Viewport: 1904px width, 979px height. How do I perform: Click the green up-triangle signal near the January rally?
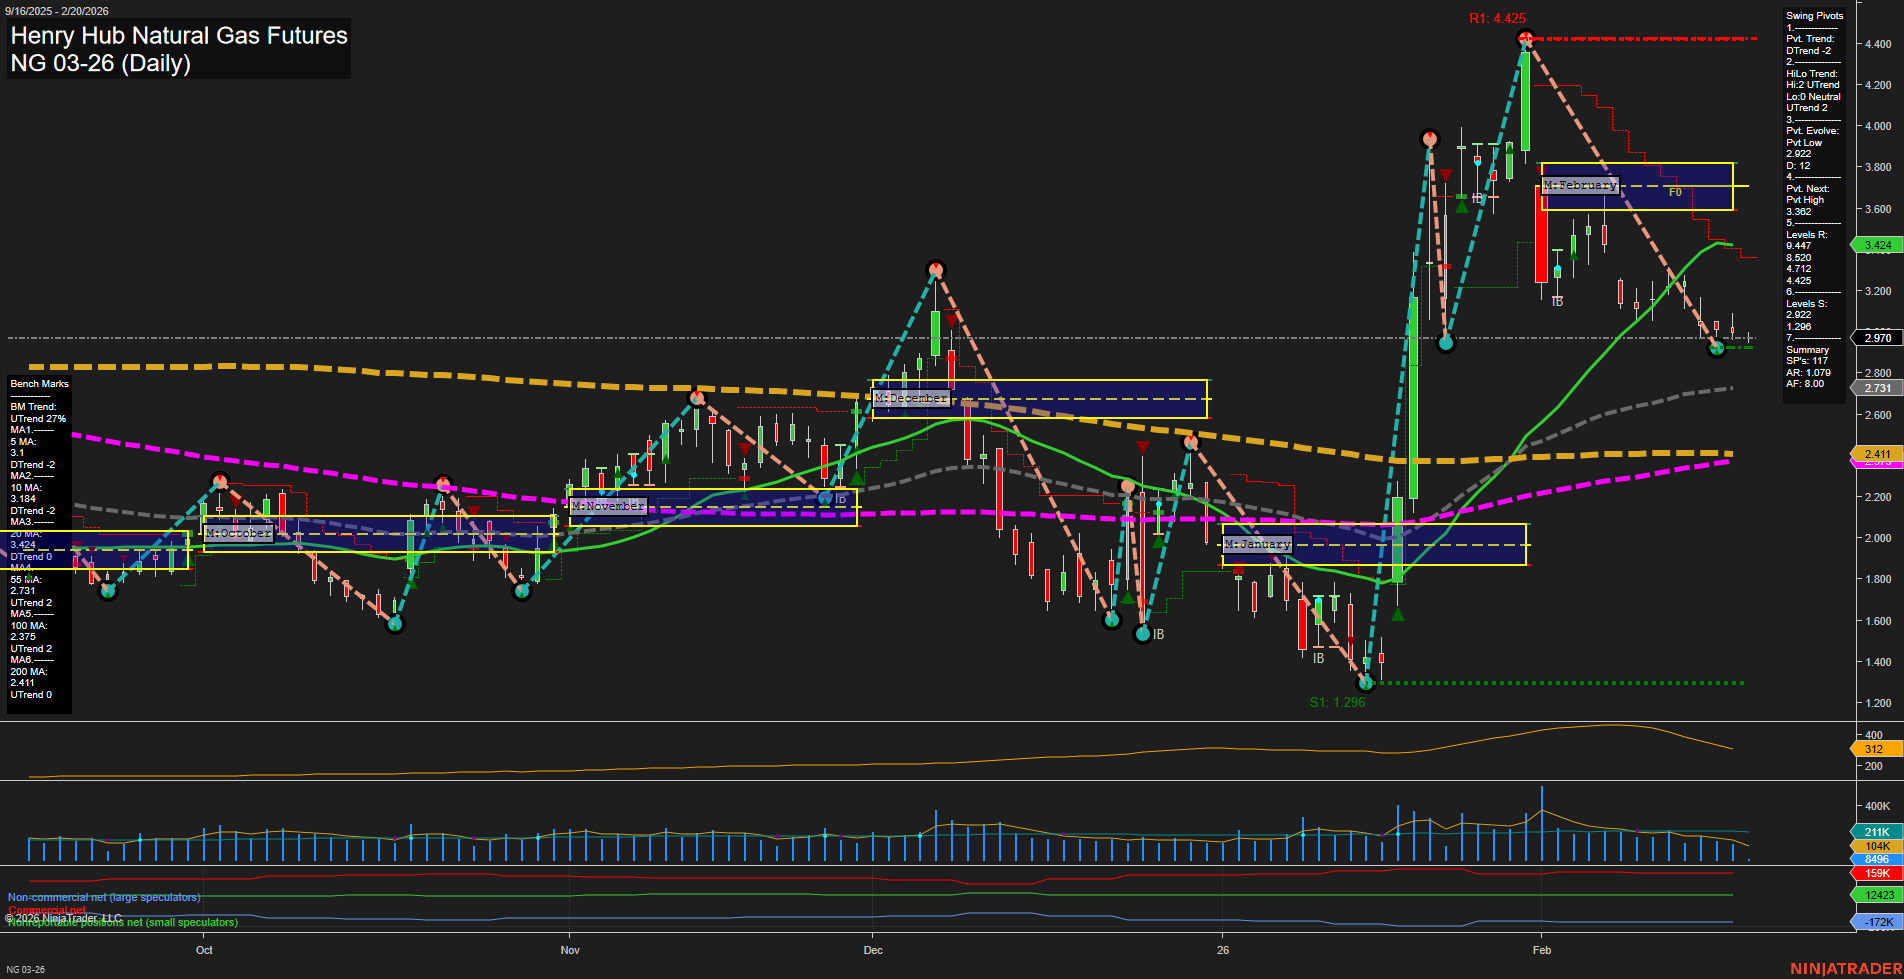(x=1397, y=614)
